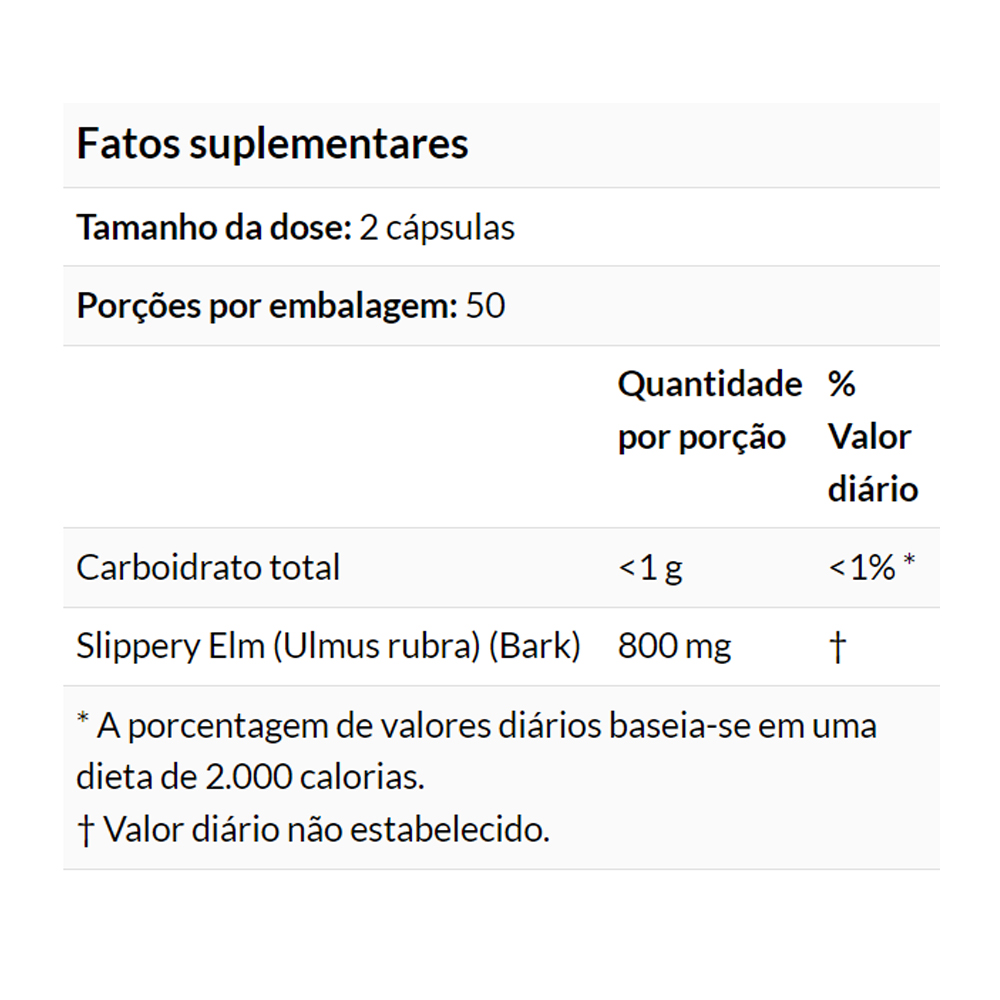This screenshot has height=1000, width=1000.
Task: Click the 'Valor diário não estabelecido.' footnote
Action: 326,830
